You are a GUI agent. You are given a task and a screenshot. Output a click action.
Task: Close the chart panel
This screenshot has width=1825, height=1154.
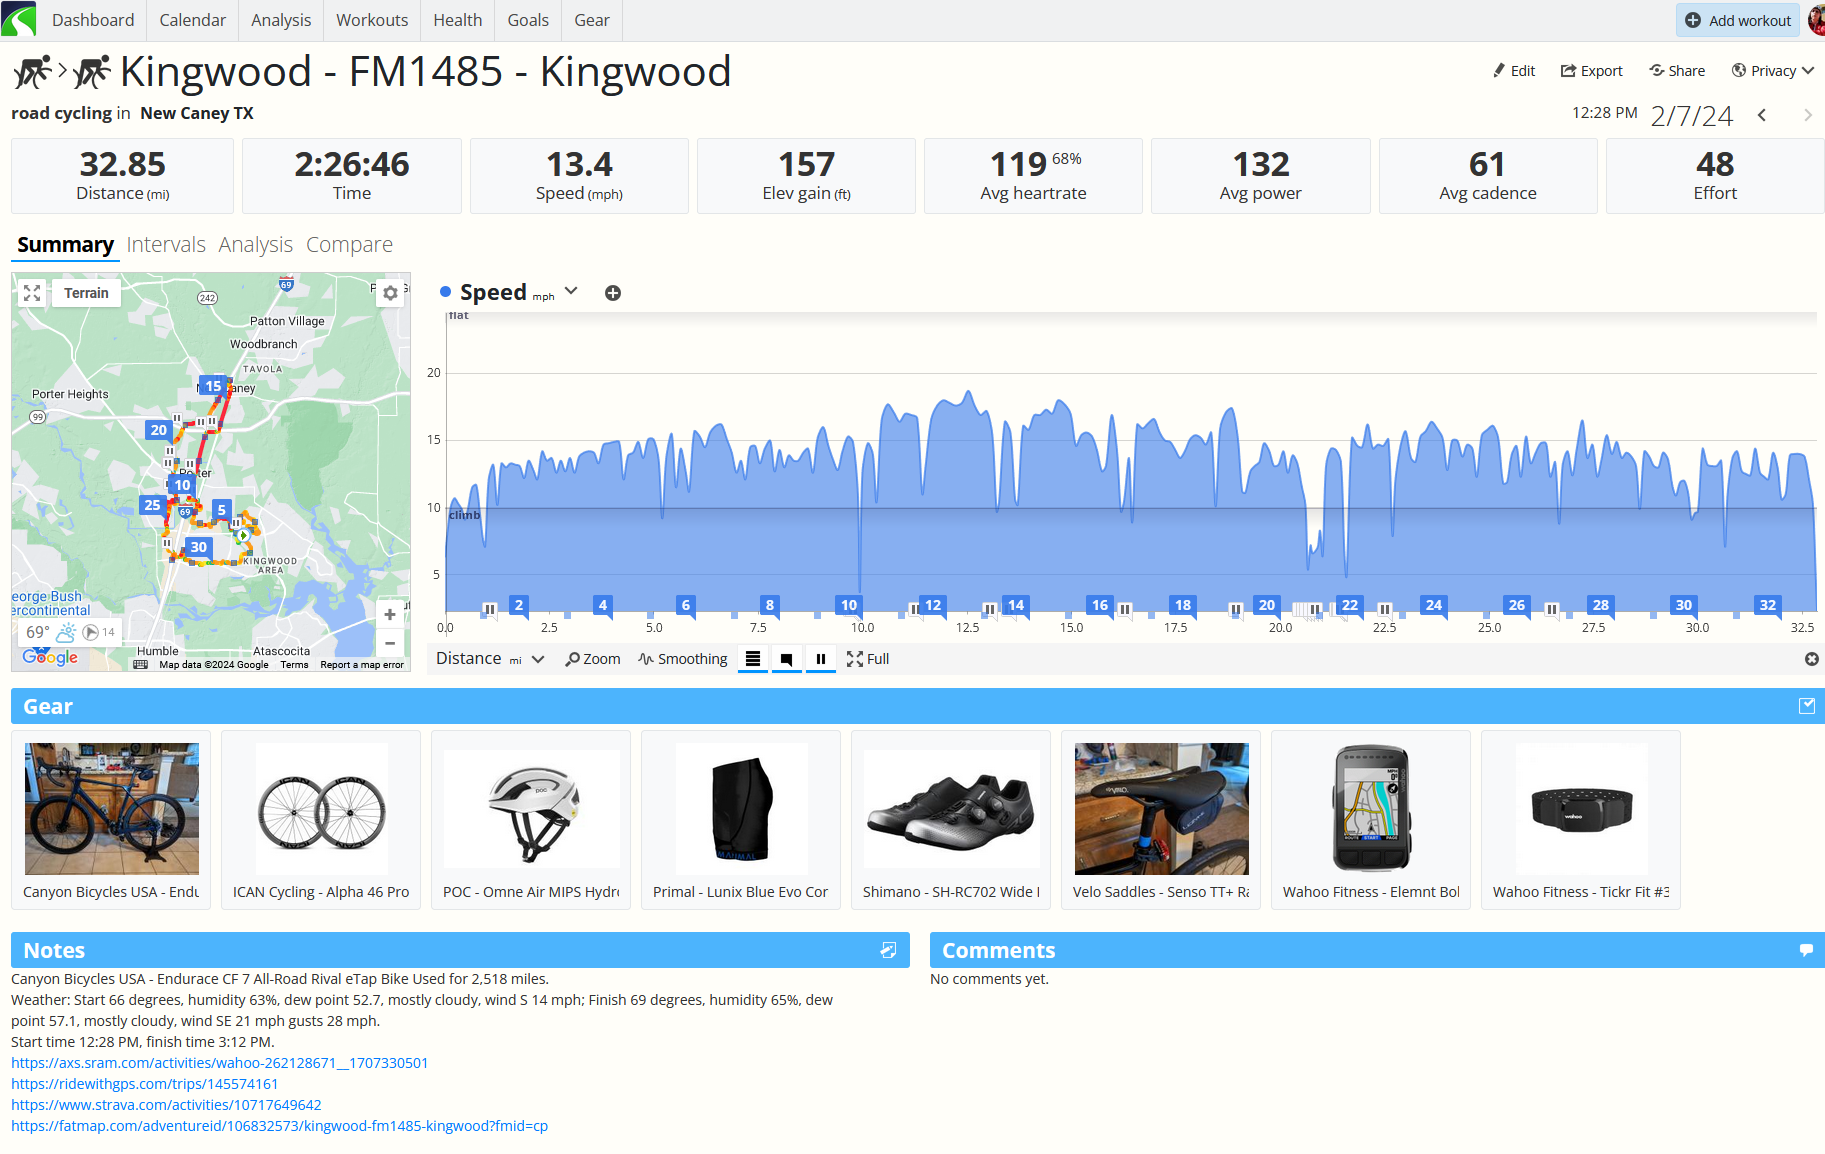[1812, 659]
